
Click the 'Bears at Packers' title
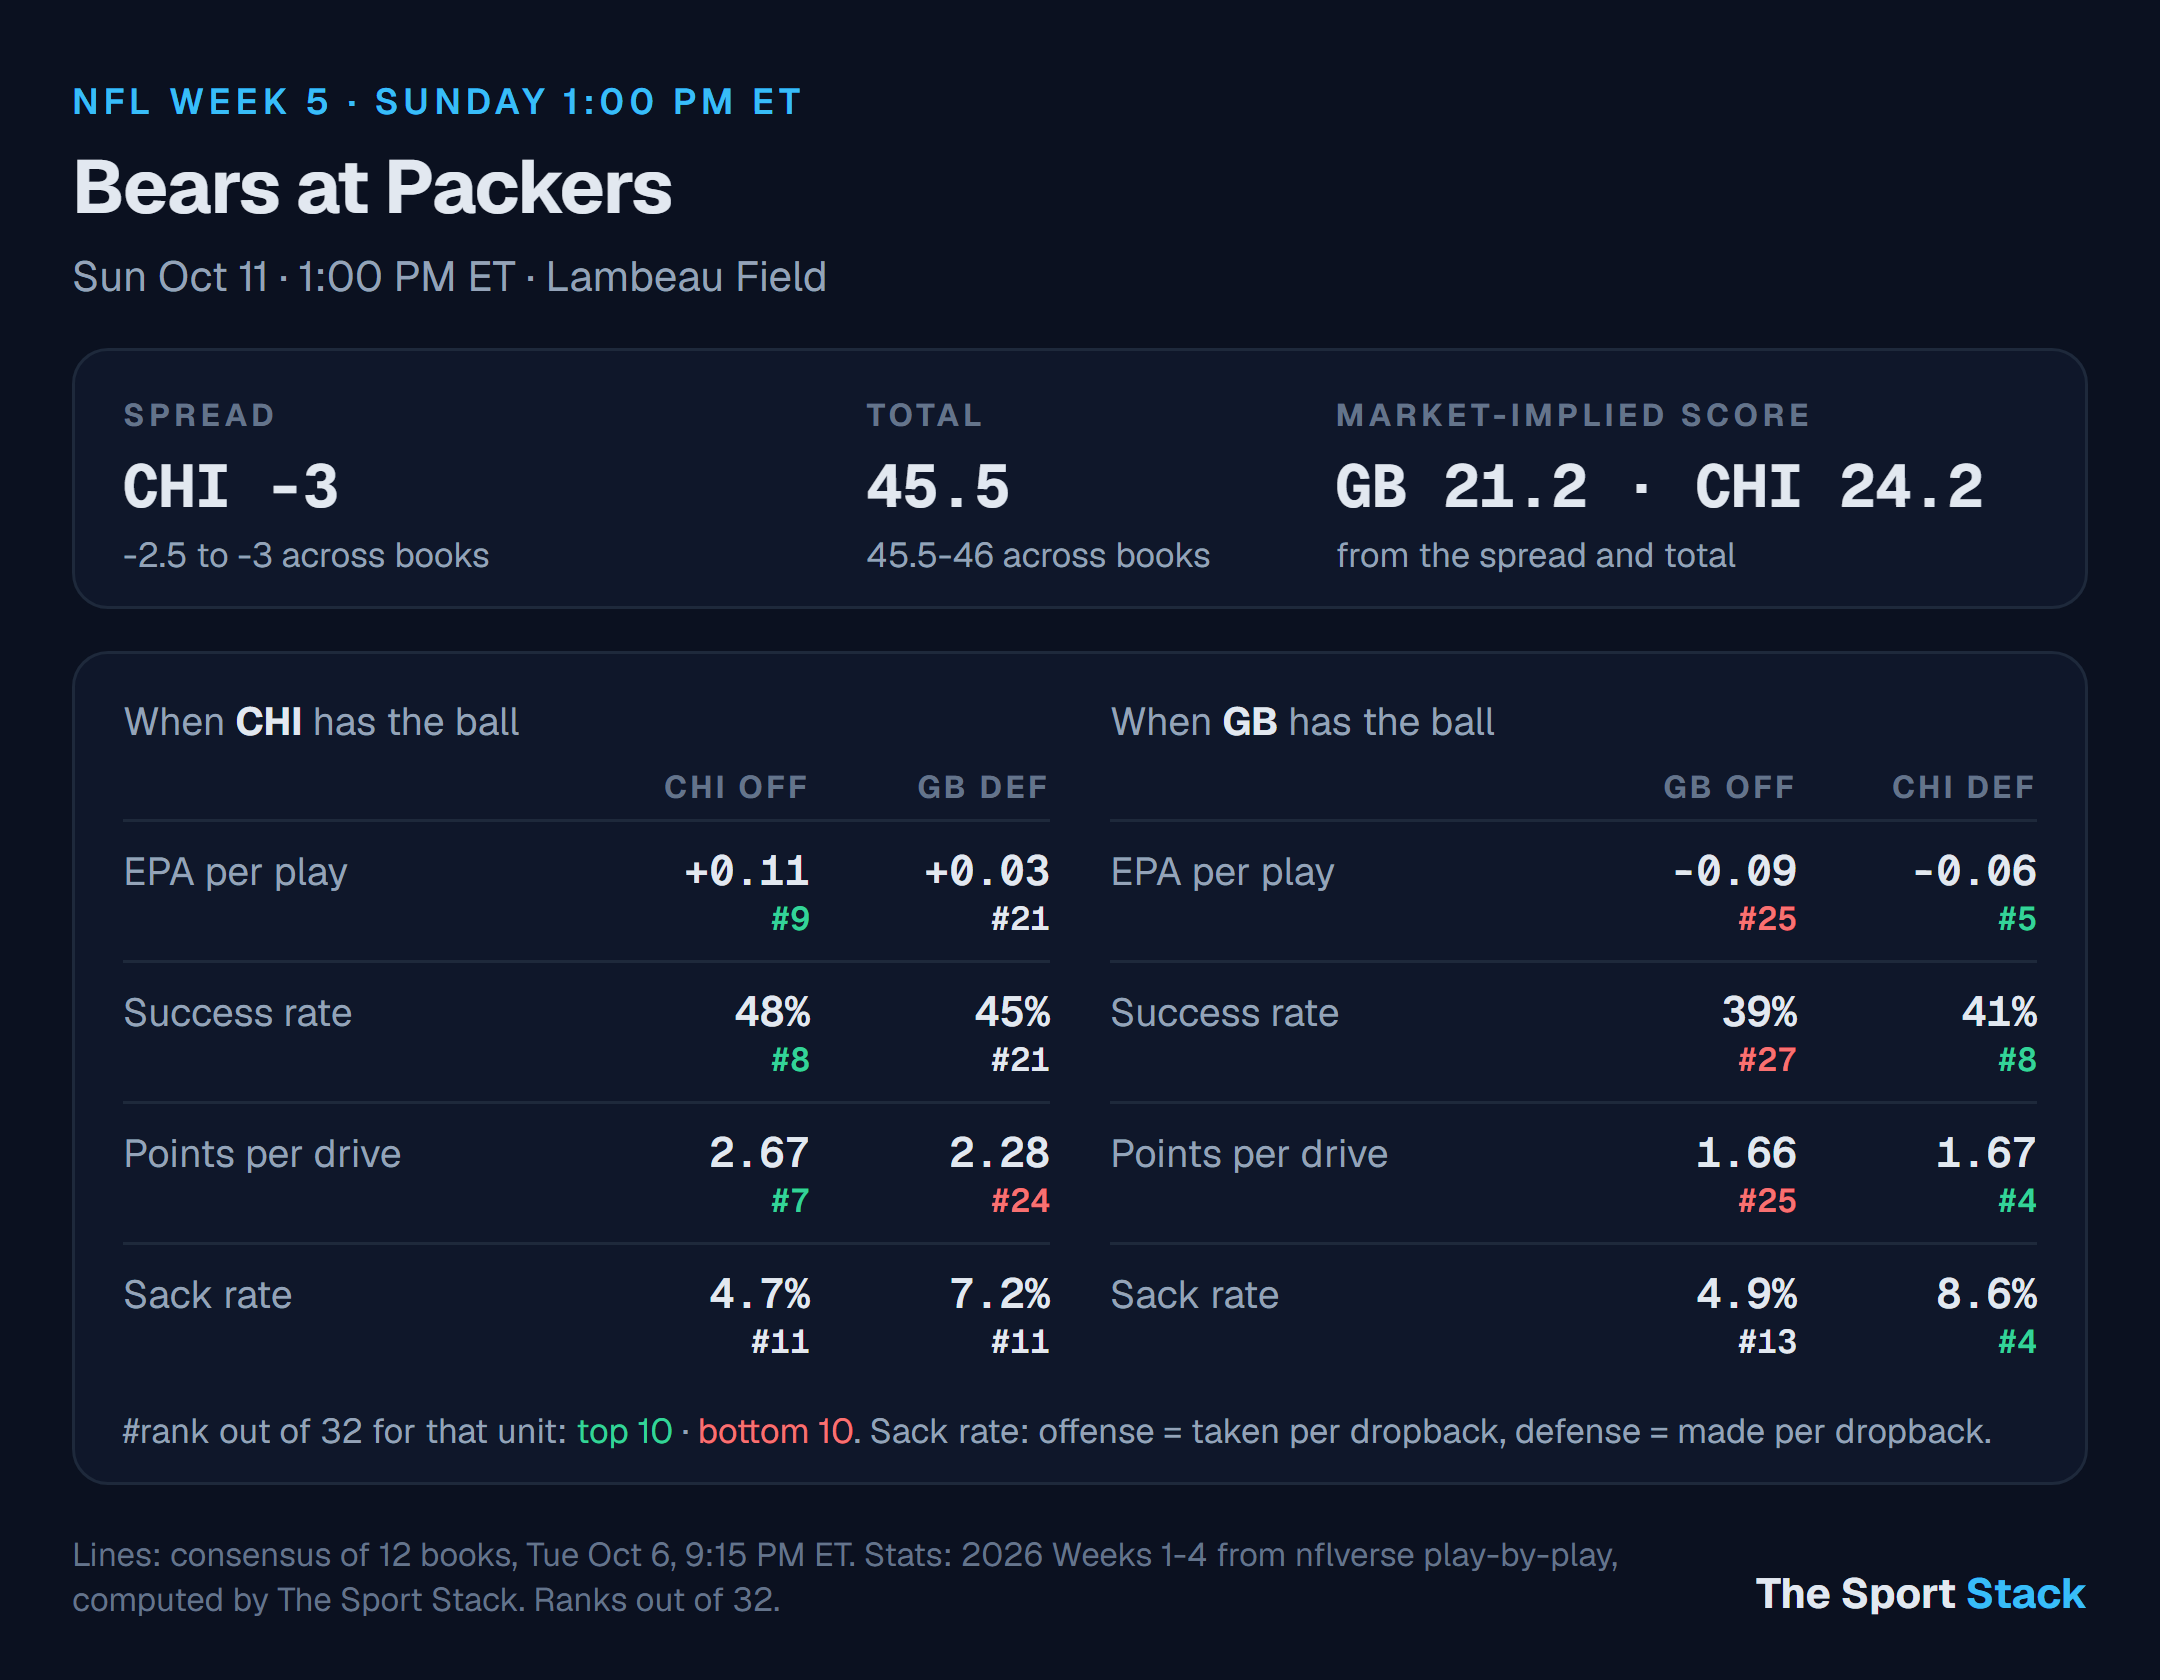[372, 188]
